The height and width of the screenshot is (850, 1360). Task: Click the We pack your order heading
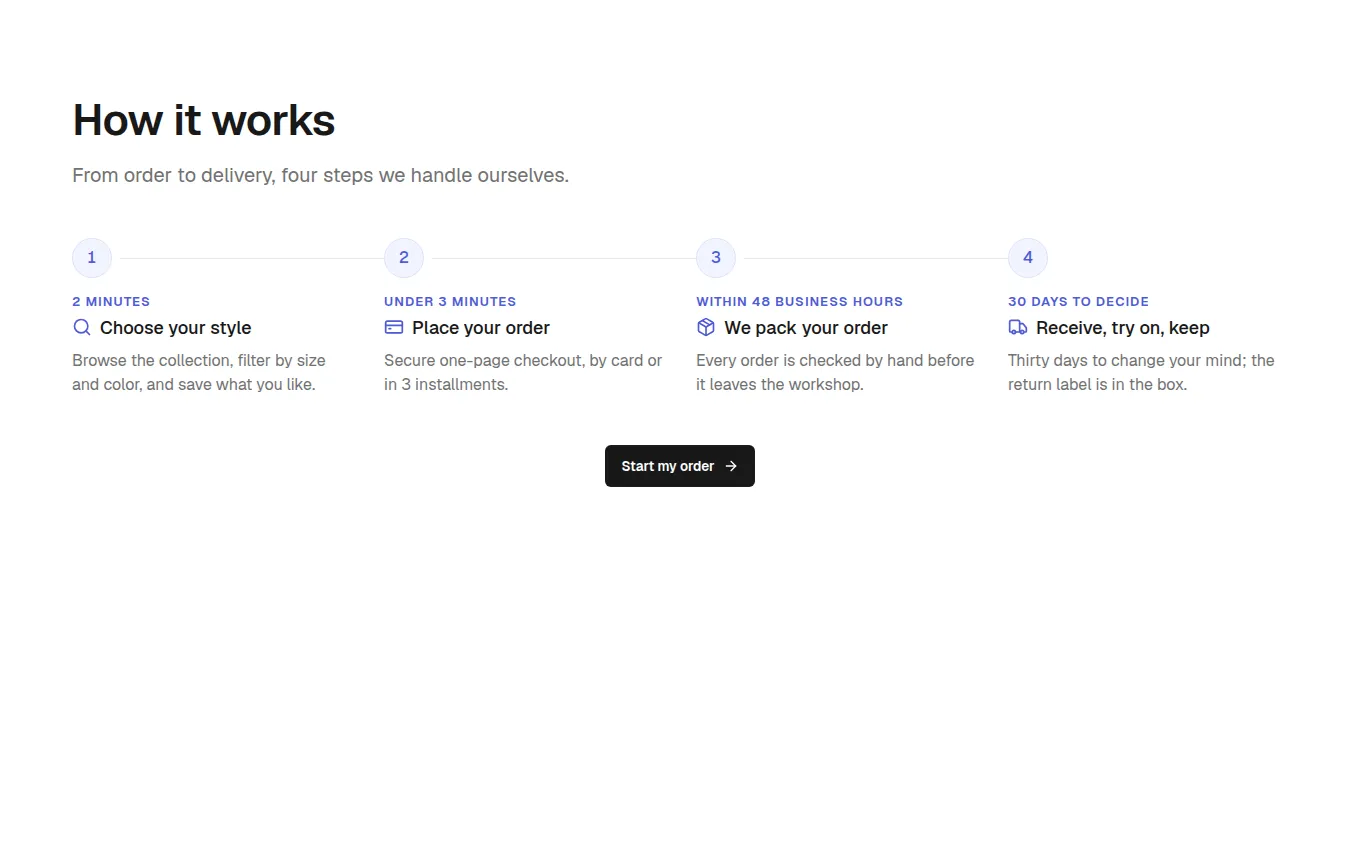(806, 328)
